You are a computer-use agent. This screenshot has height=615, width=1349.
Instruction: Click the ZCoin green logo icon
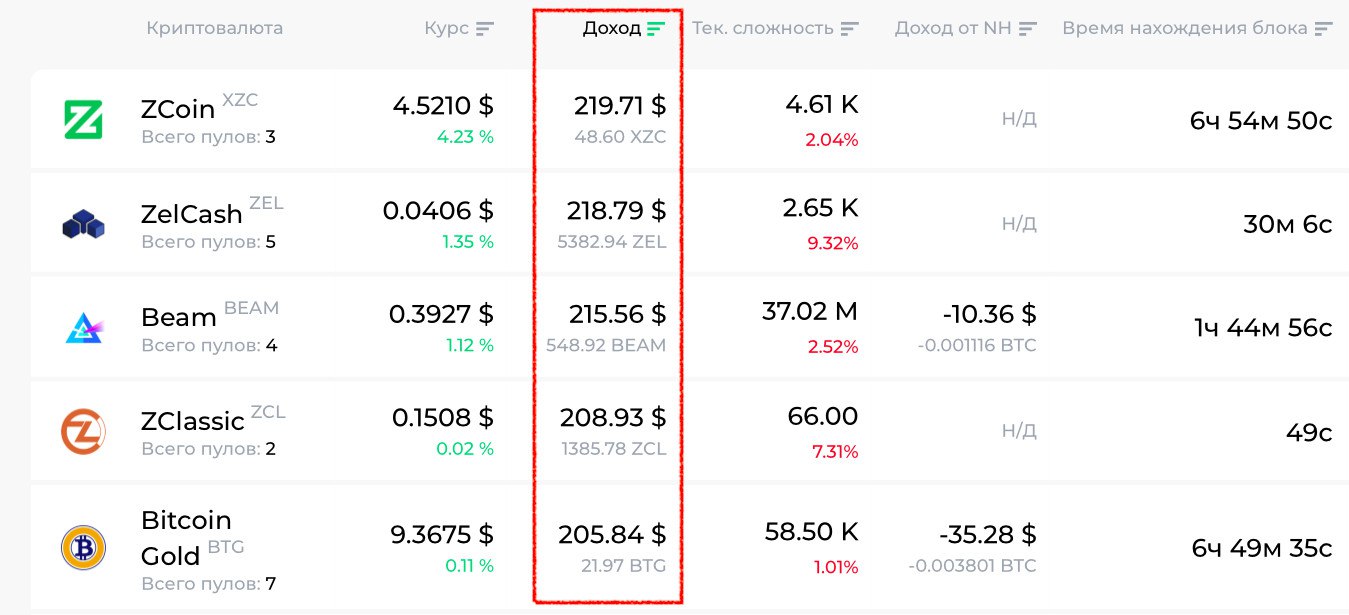click(x=83, y=120)
